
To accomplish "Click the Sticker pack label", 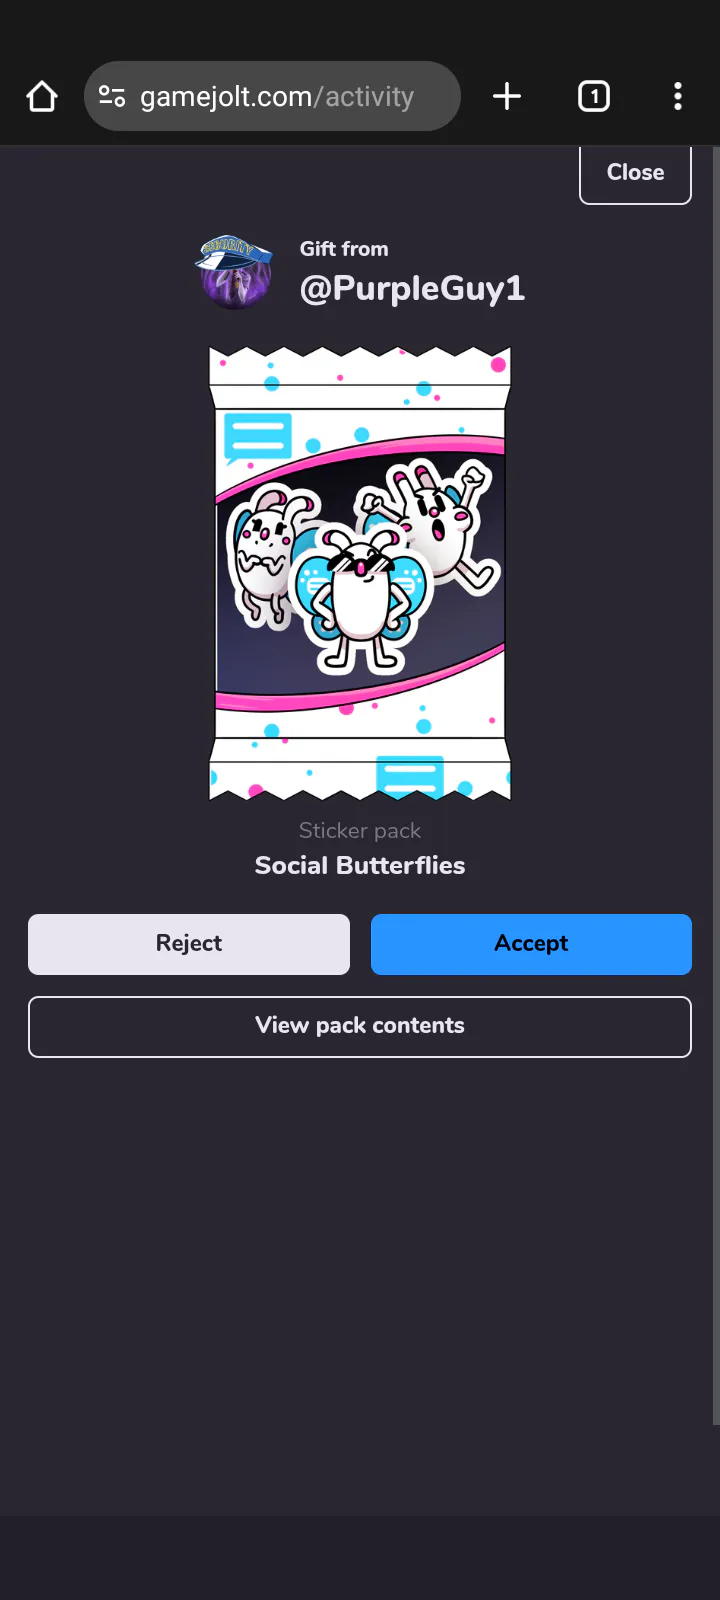I will coord(360,831).
